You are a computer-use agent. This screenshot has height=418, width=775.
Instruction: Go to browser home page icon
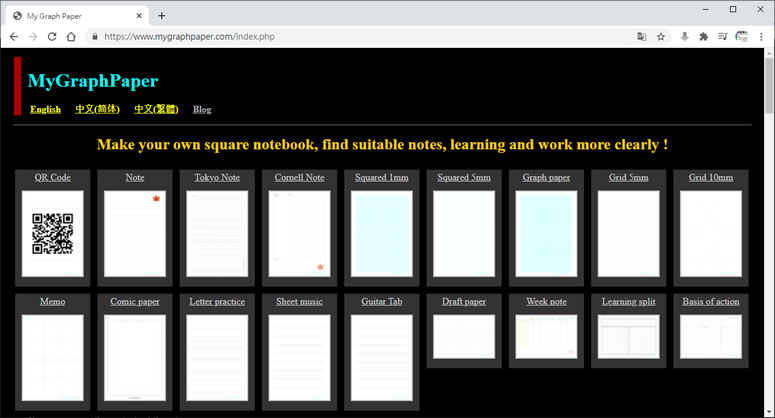[71, 37]
